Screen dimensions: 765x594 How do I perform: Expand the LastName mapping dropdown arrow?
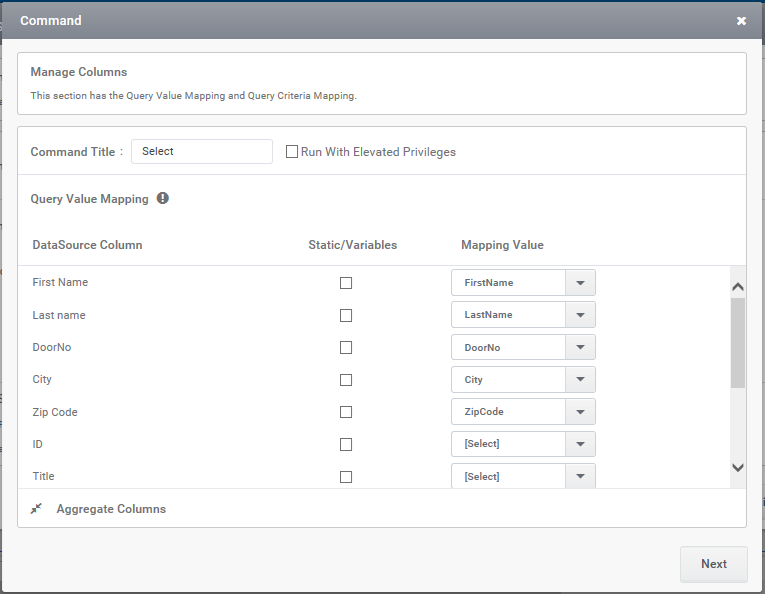click(x=580, y=315)
